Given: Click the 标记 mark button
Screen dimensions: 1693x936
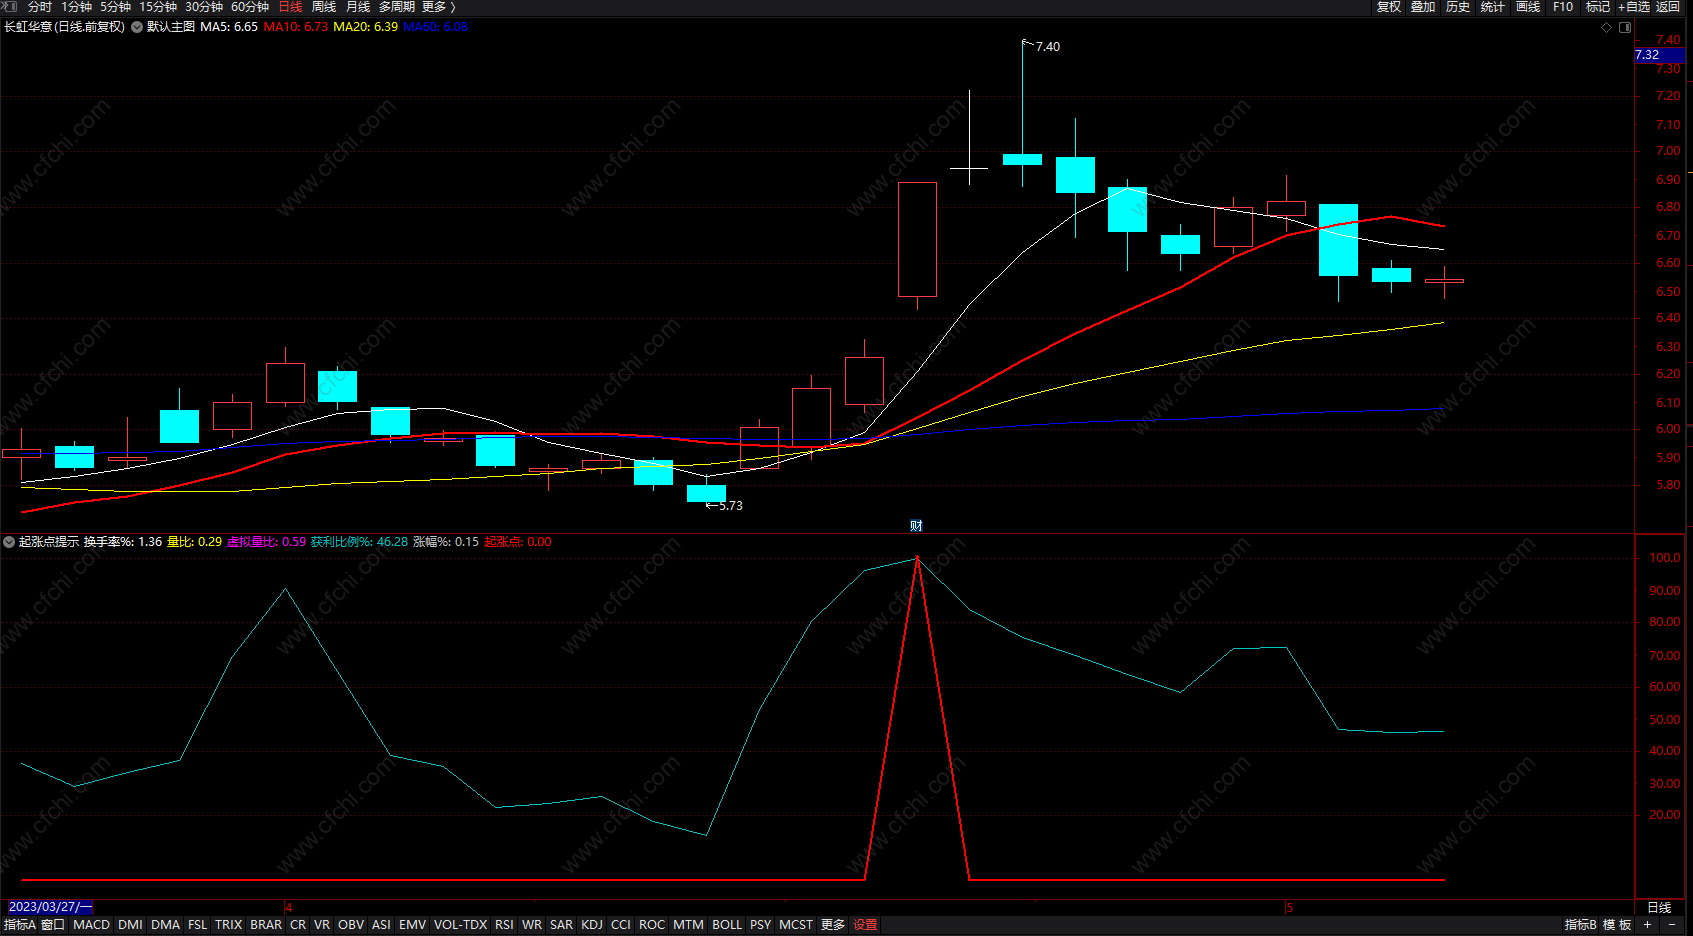Looking at the screenshot, I should [x=1598, y=7].
